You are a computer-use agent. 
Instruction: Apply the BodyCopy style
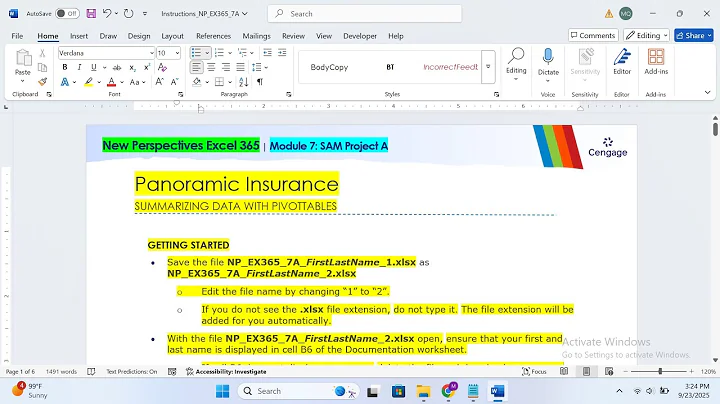(x=329, y=67)
